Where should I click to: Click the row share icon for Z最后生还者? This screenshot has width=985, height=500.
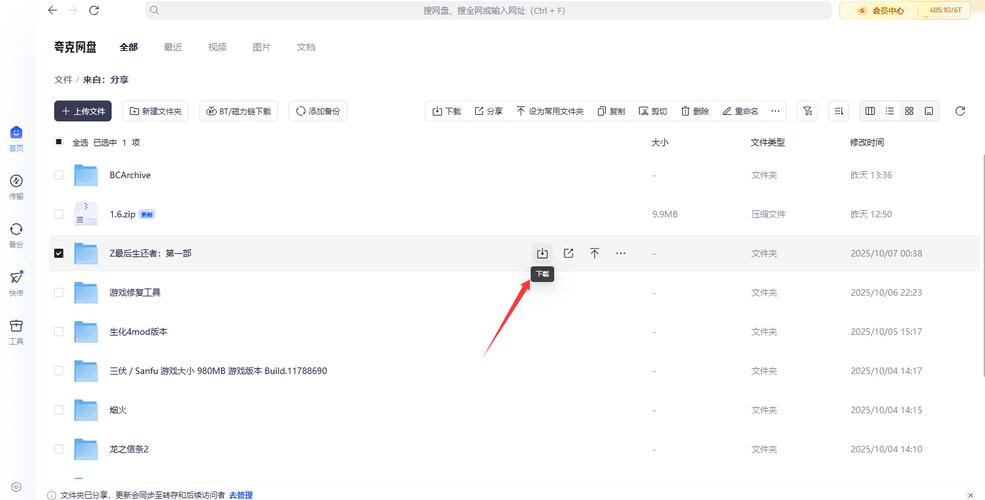(x=569, y=253)
